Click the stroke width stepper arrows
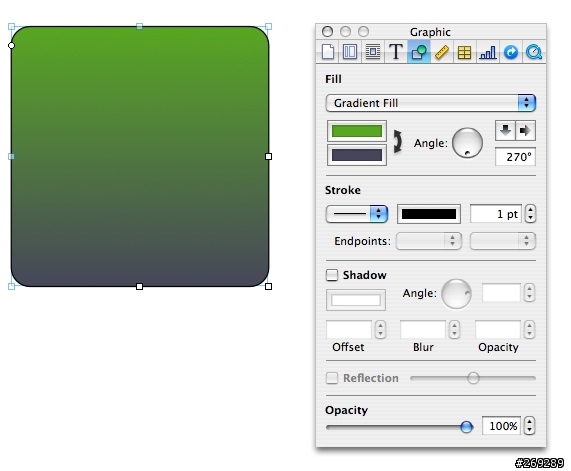The width and height of the screenshot is (571, 471). (530, 213)
